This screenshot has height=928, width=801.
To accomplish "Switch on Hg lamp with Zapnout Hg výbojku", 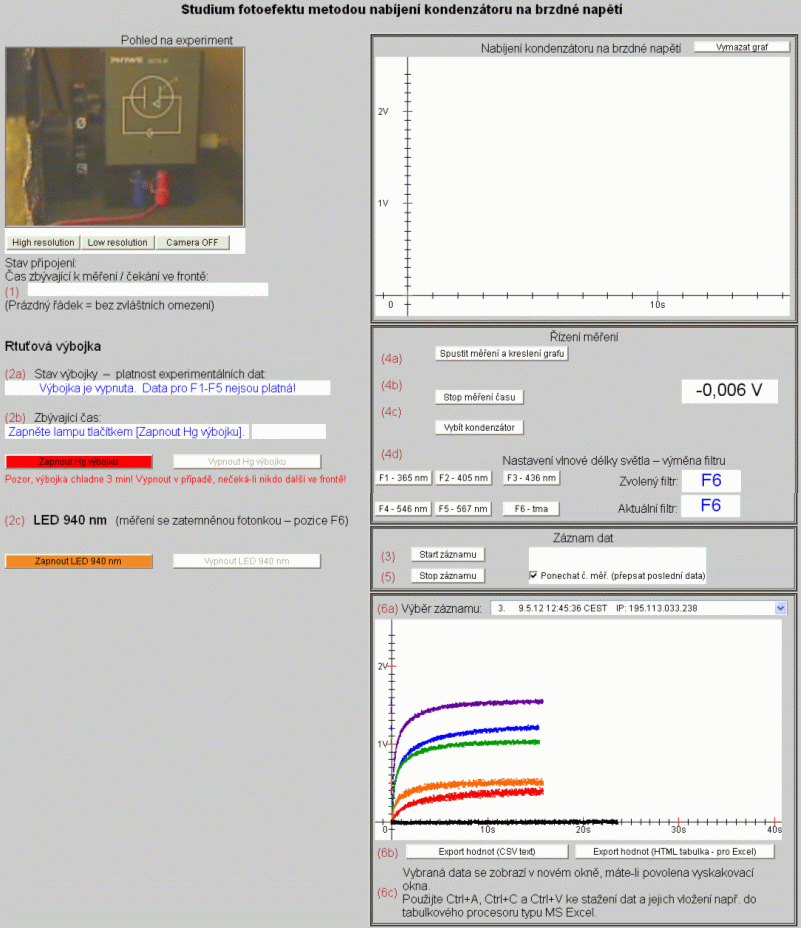I will coord(79,462).
